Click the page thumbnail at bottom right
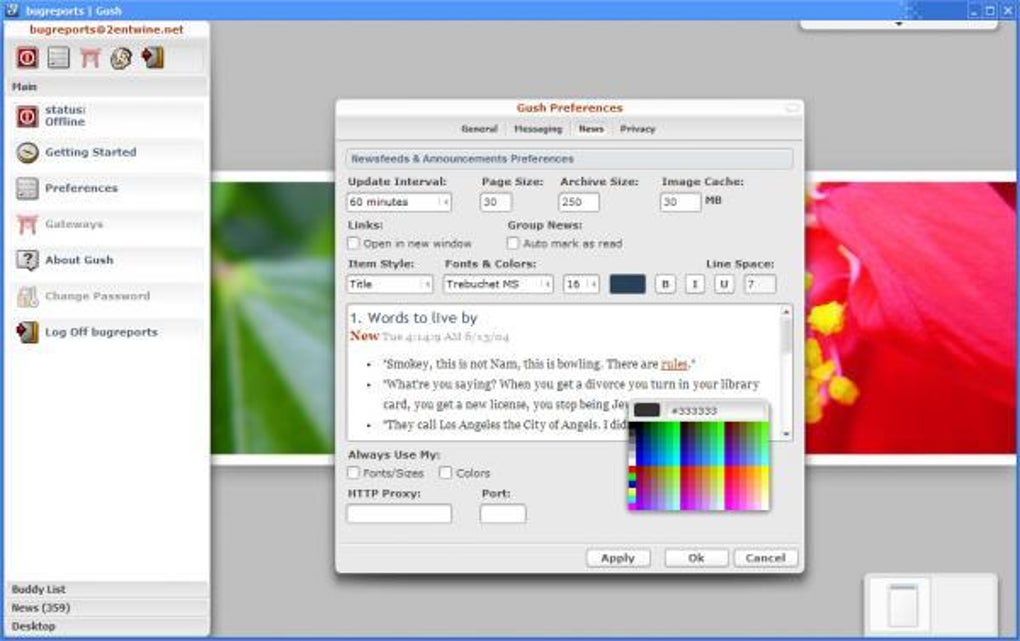1020x641 pixels. 903,606
